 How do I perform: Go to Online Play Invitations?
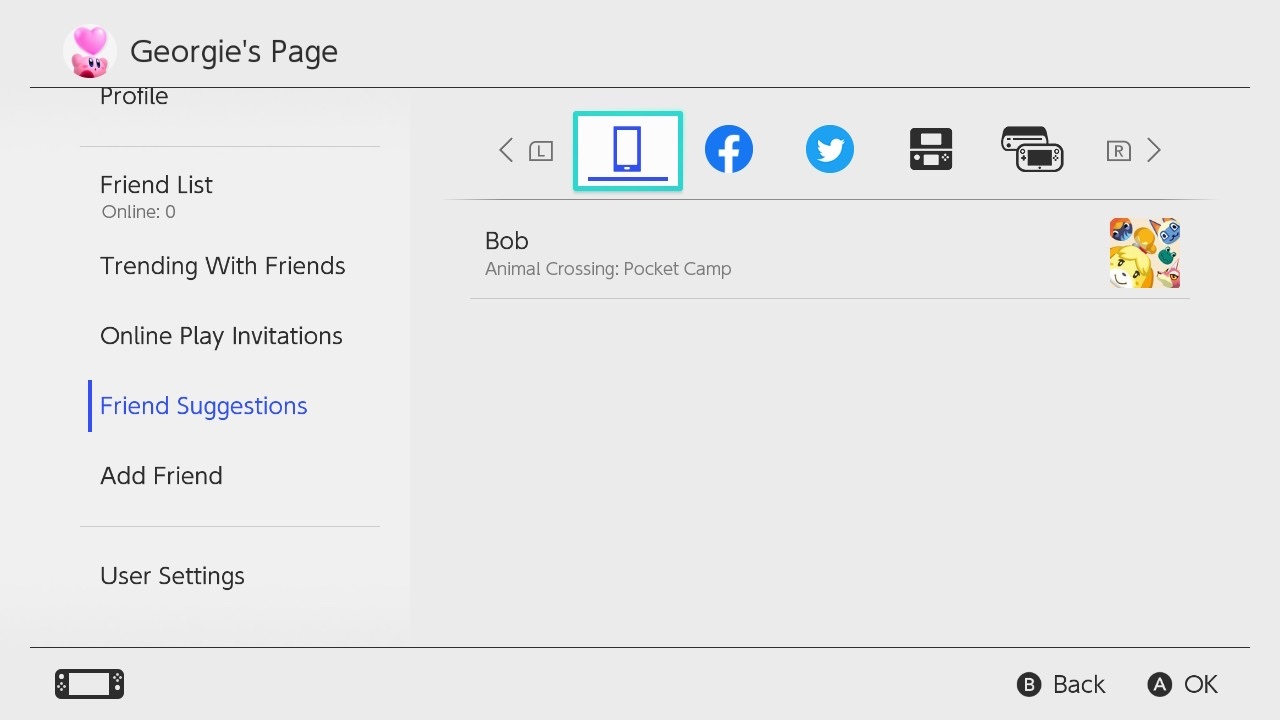[221, 336]
